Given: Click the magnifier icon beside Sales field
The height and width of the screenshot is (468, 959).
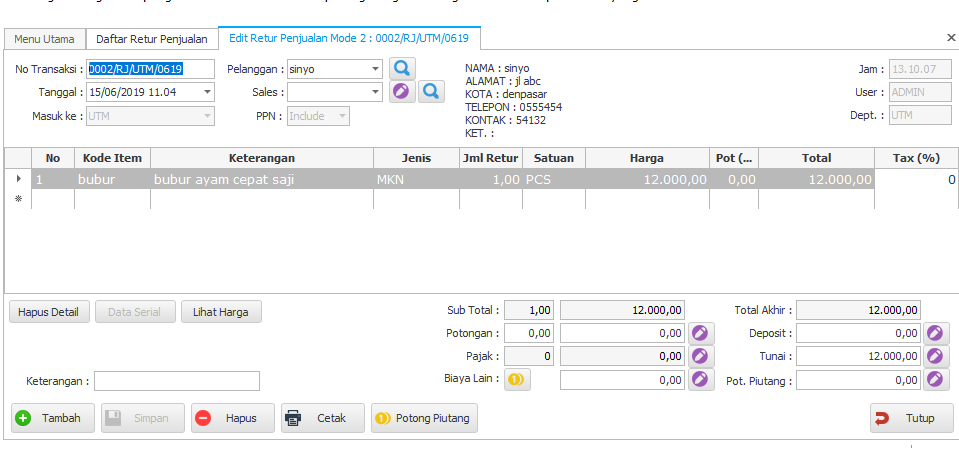Looking at the screenshot, I should point(431,92).
